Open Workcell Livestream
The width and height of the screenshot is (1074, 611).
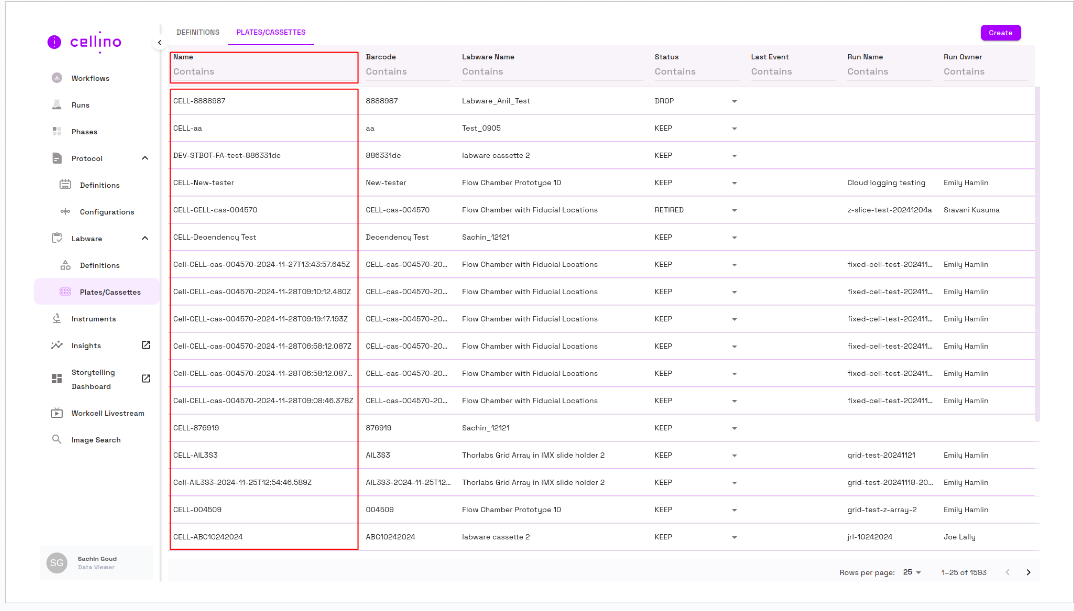tap(107, 413)
